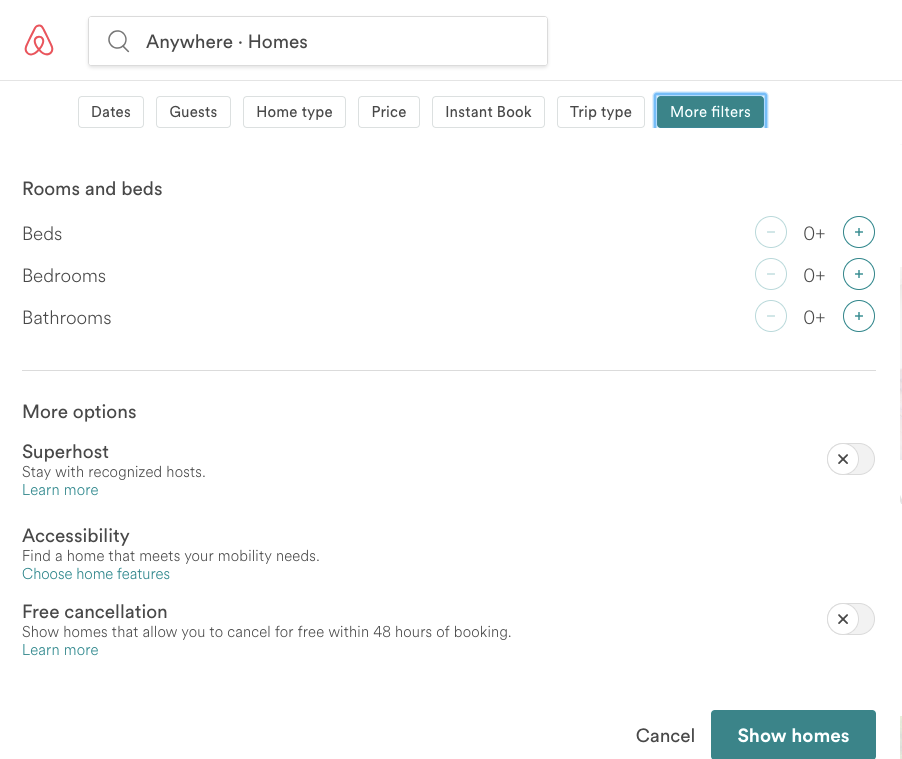Open the Guests filter
The height and width of the screenshot is (759, 902).
pyautogui.click(x=193, y=112)
